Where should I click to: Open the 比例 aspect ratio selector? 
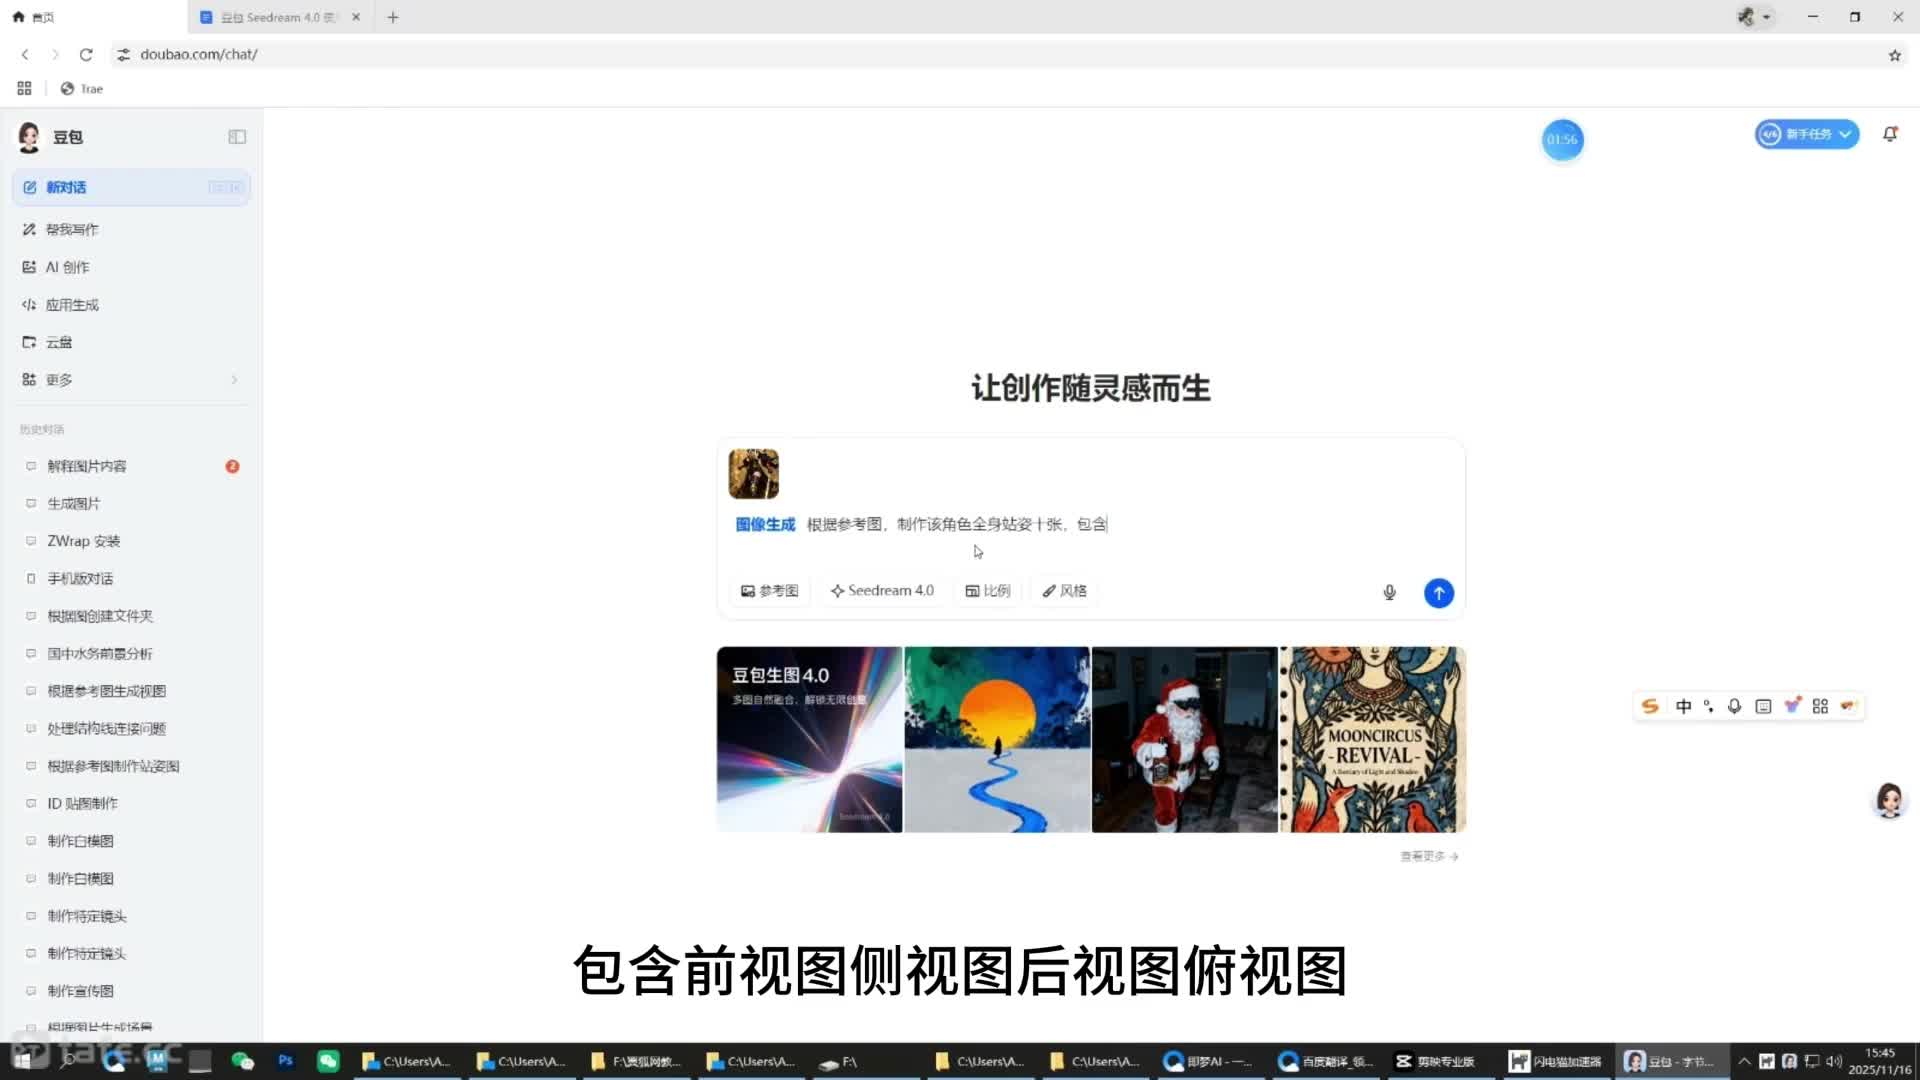pyautogui.click(x=988, y=590)
